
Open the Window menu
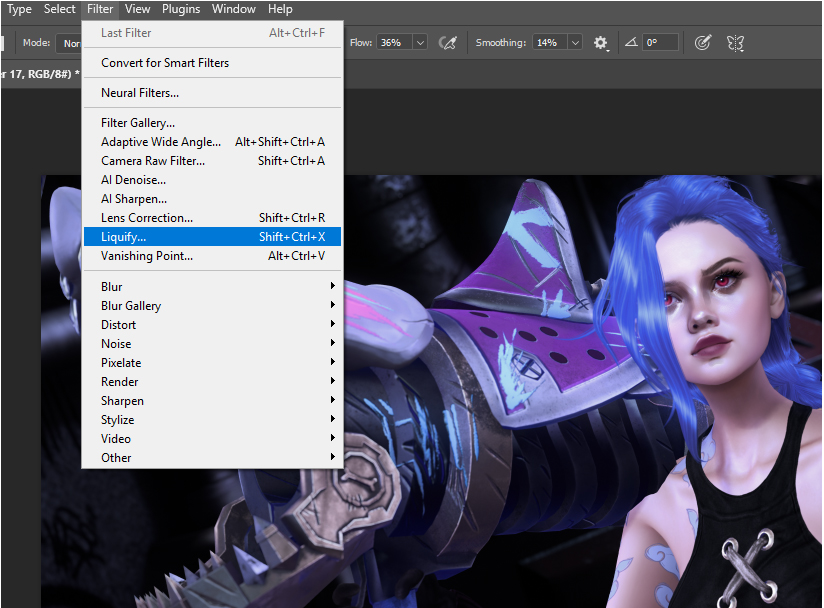pos(233,9)
